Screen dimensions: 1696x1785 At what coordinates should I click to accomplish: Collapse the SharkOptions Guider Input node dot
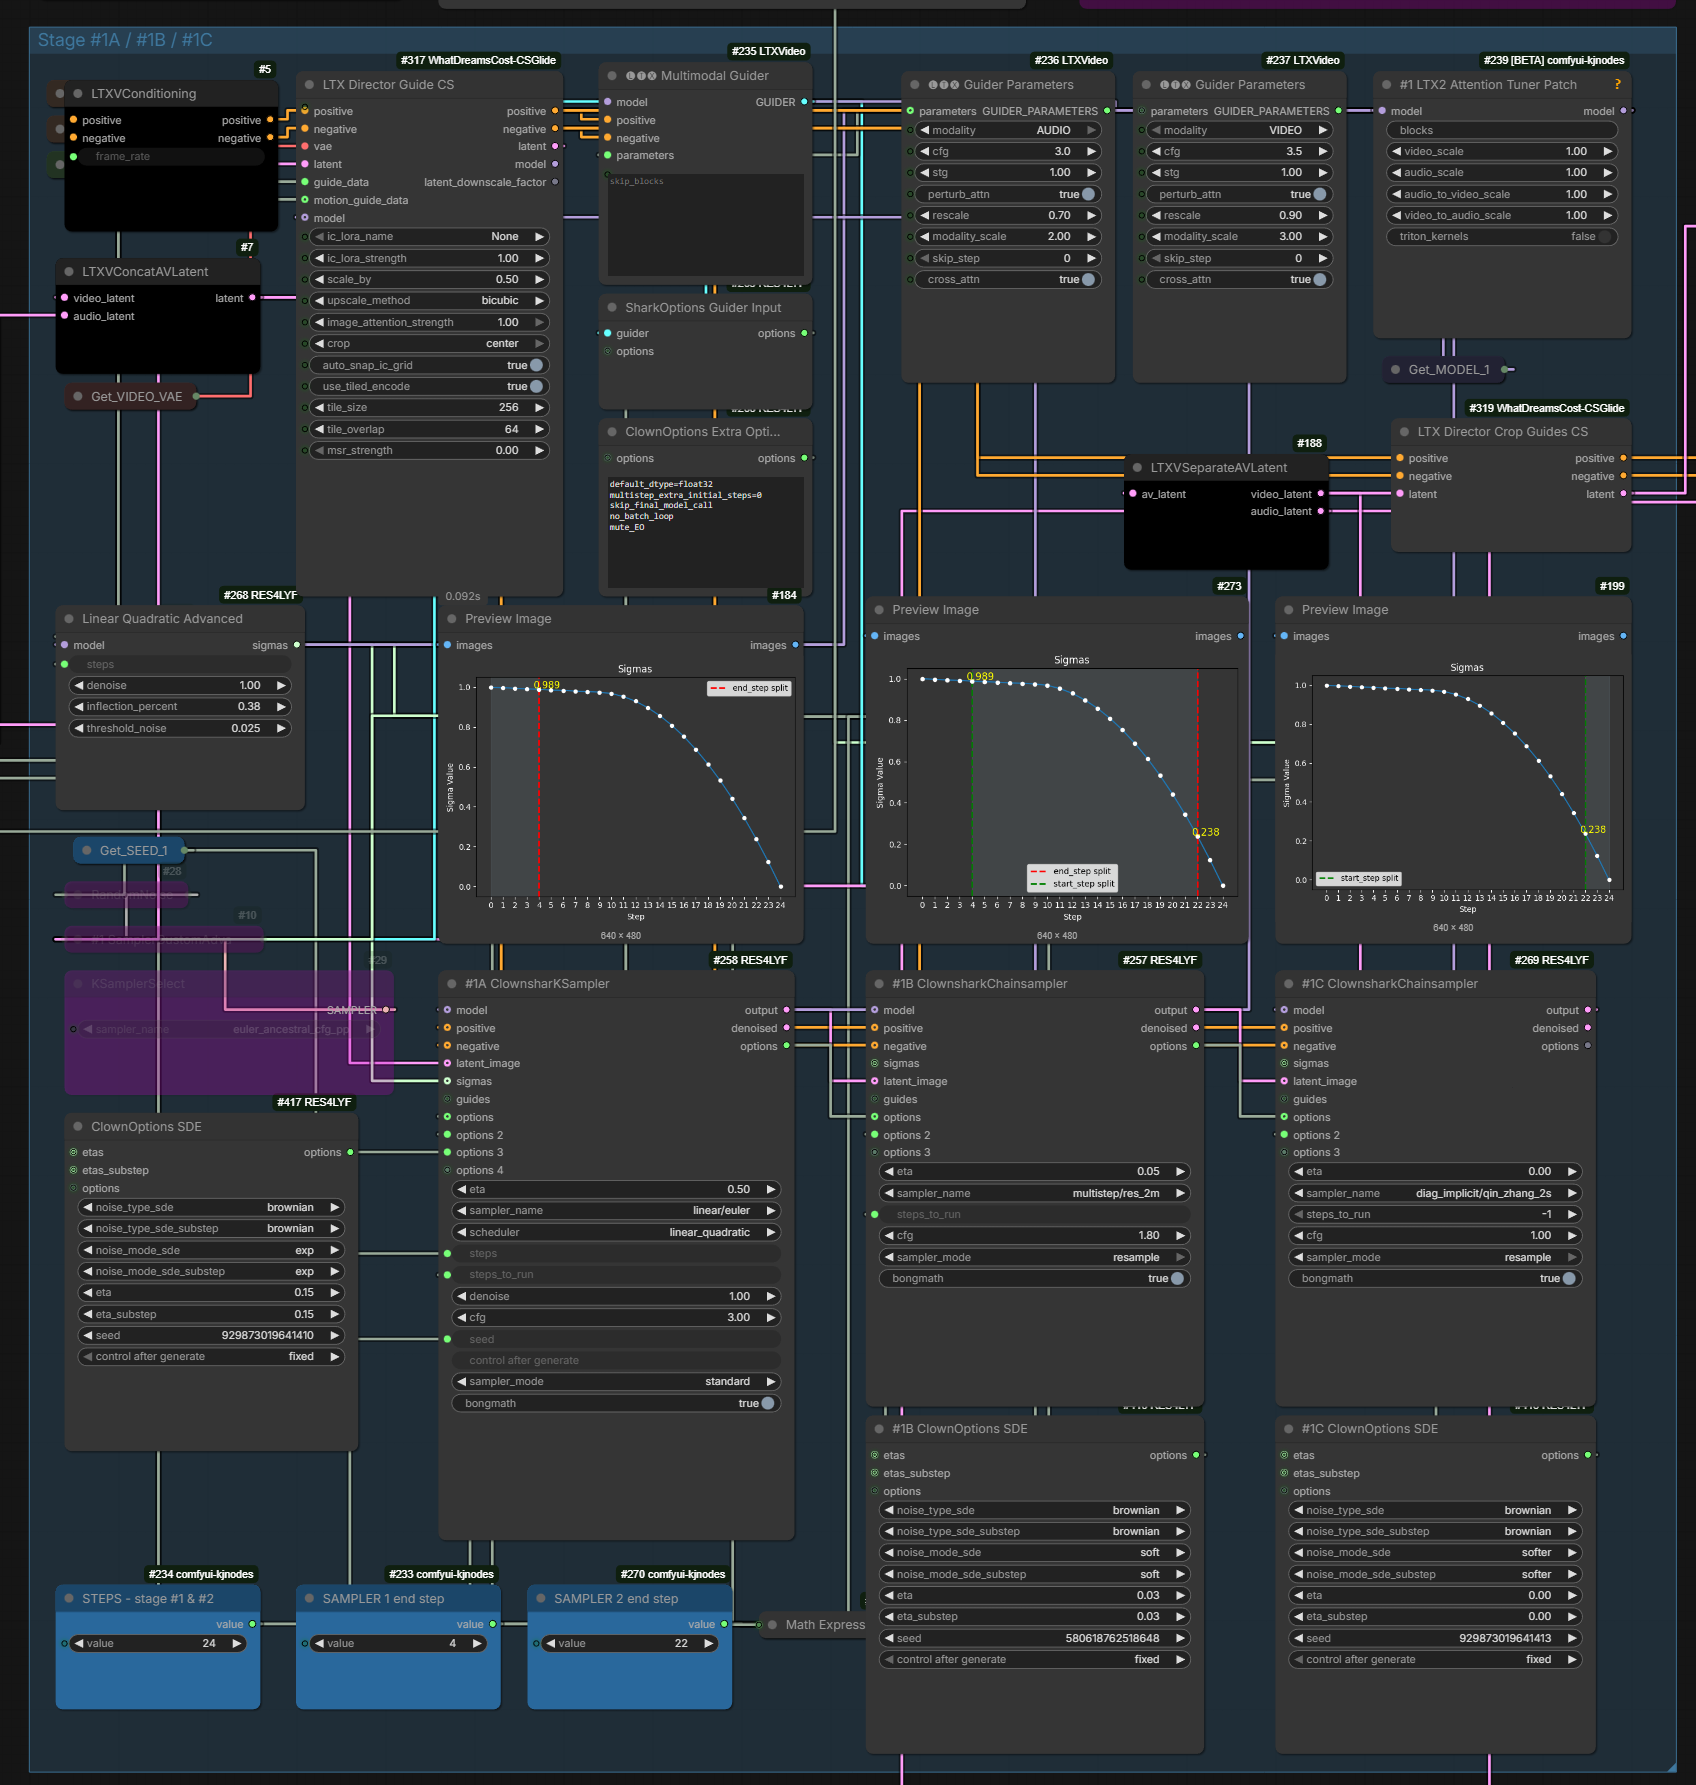pos(612,308)
